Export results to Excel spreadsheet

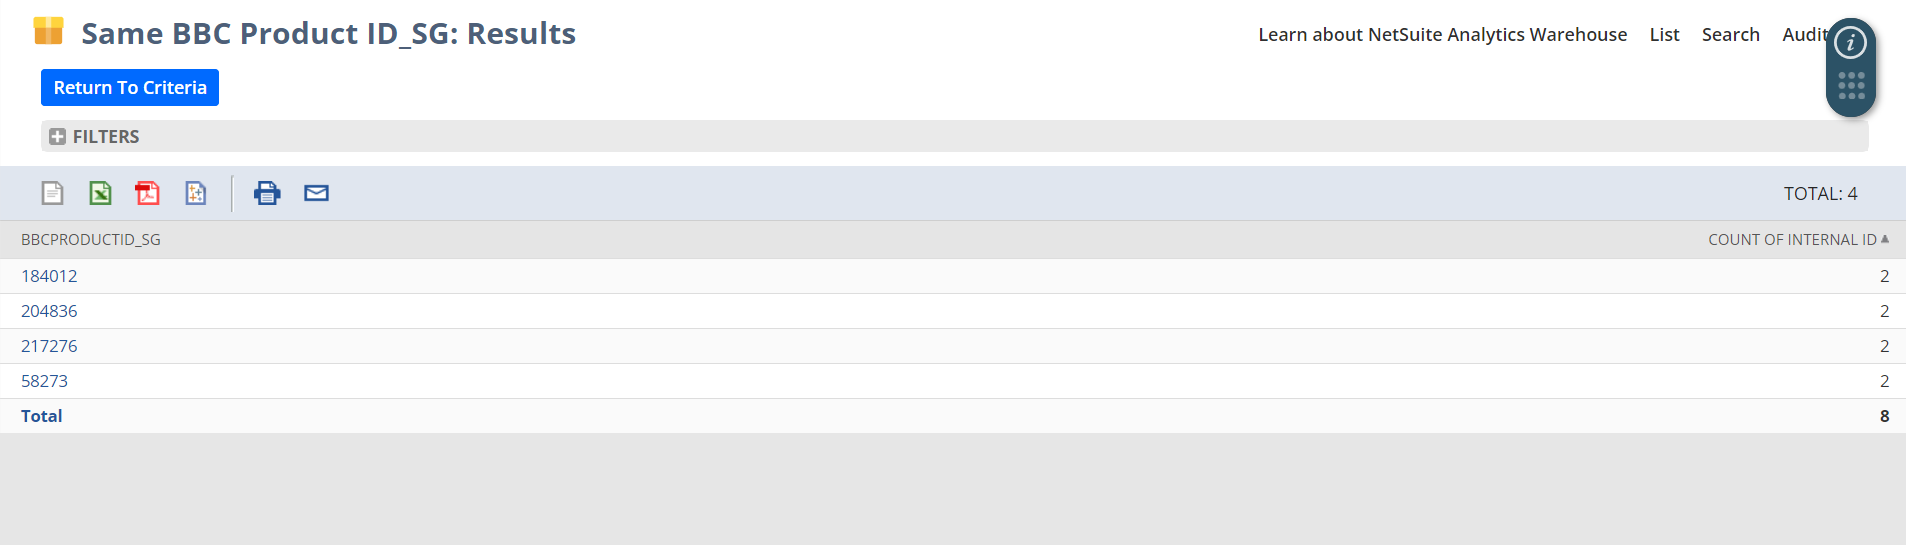(x=100, y=193)
